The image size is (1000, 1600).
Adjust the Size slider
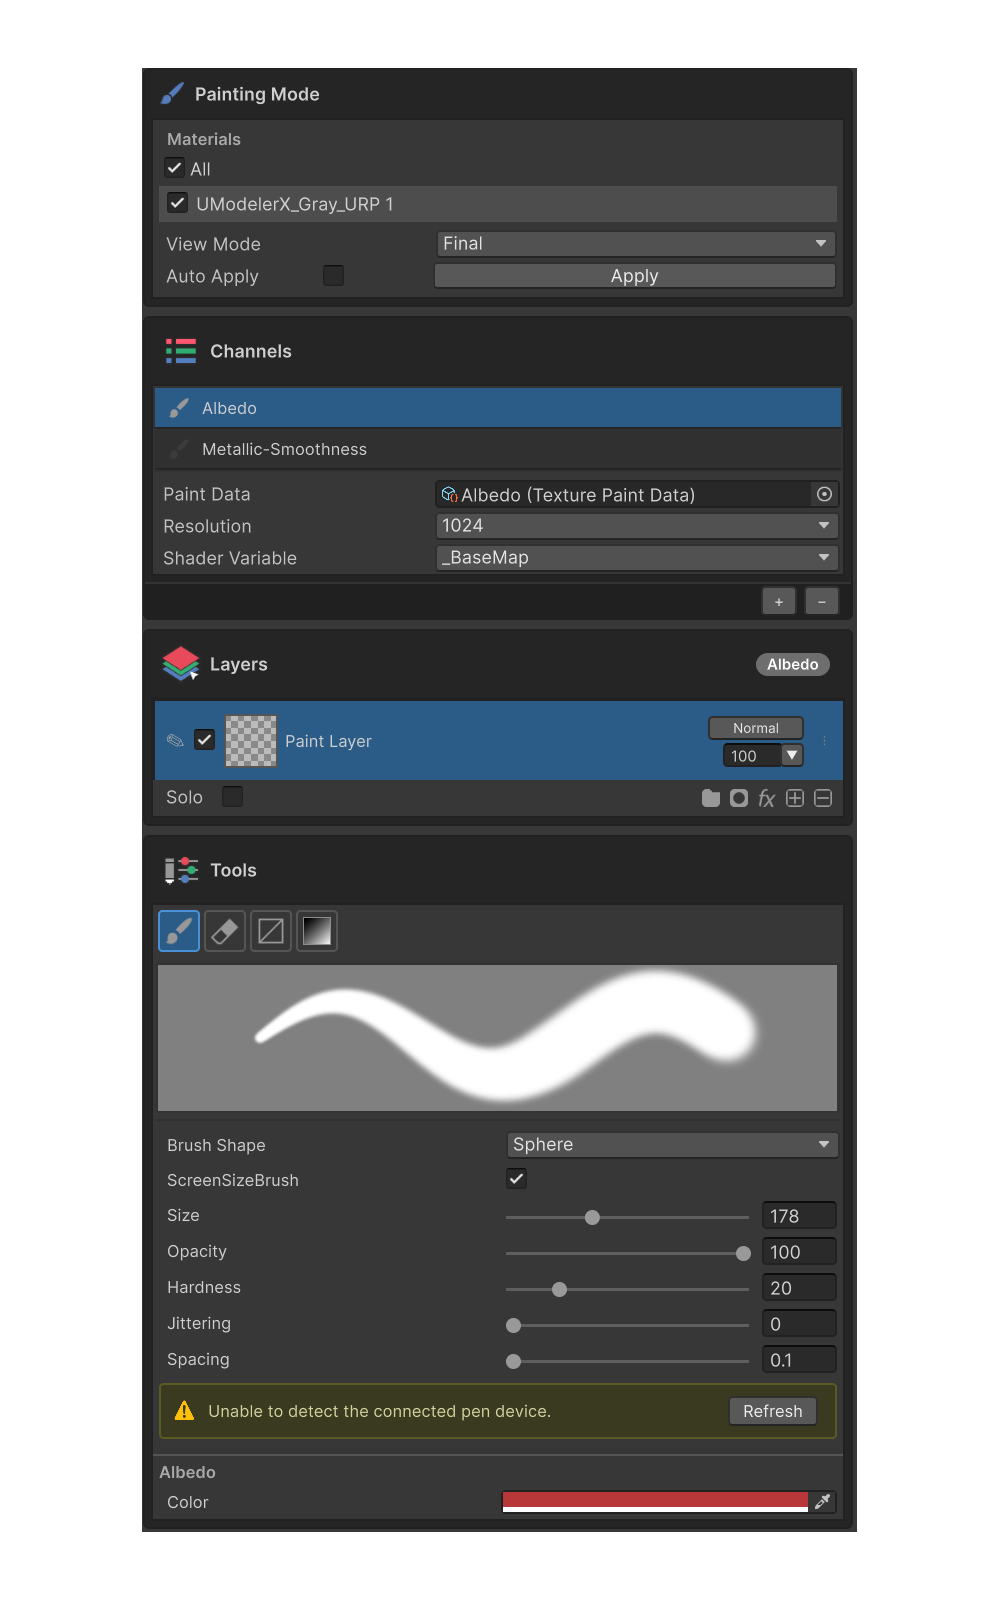point(627,1217)
